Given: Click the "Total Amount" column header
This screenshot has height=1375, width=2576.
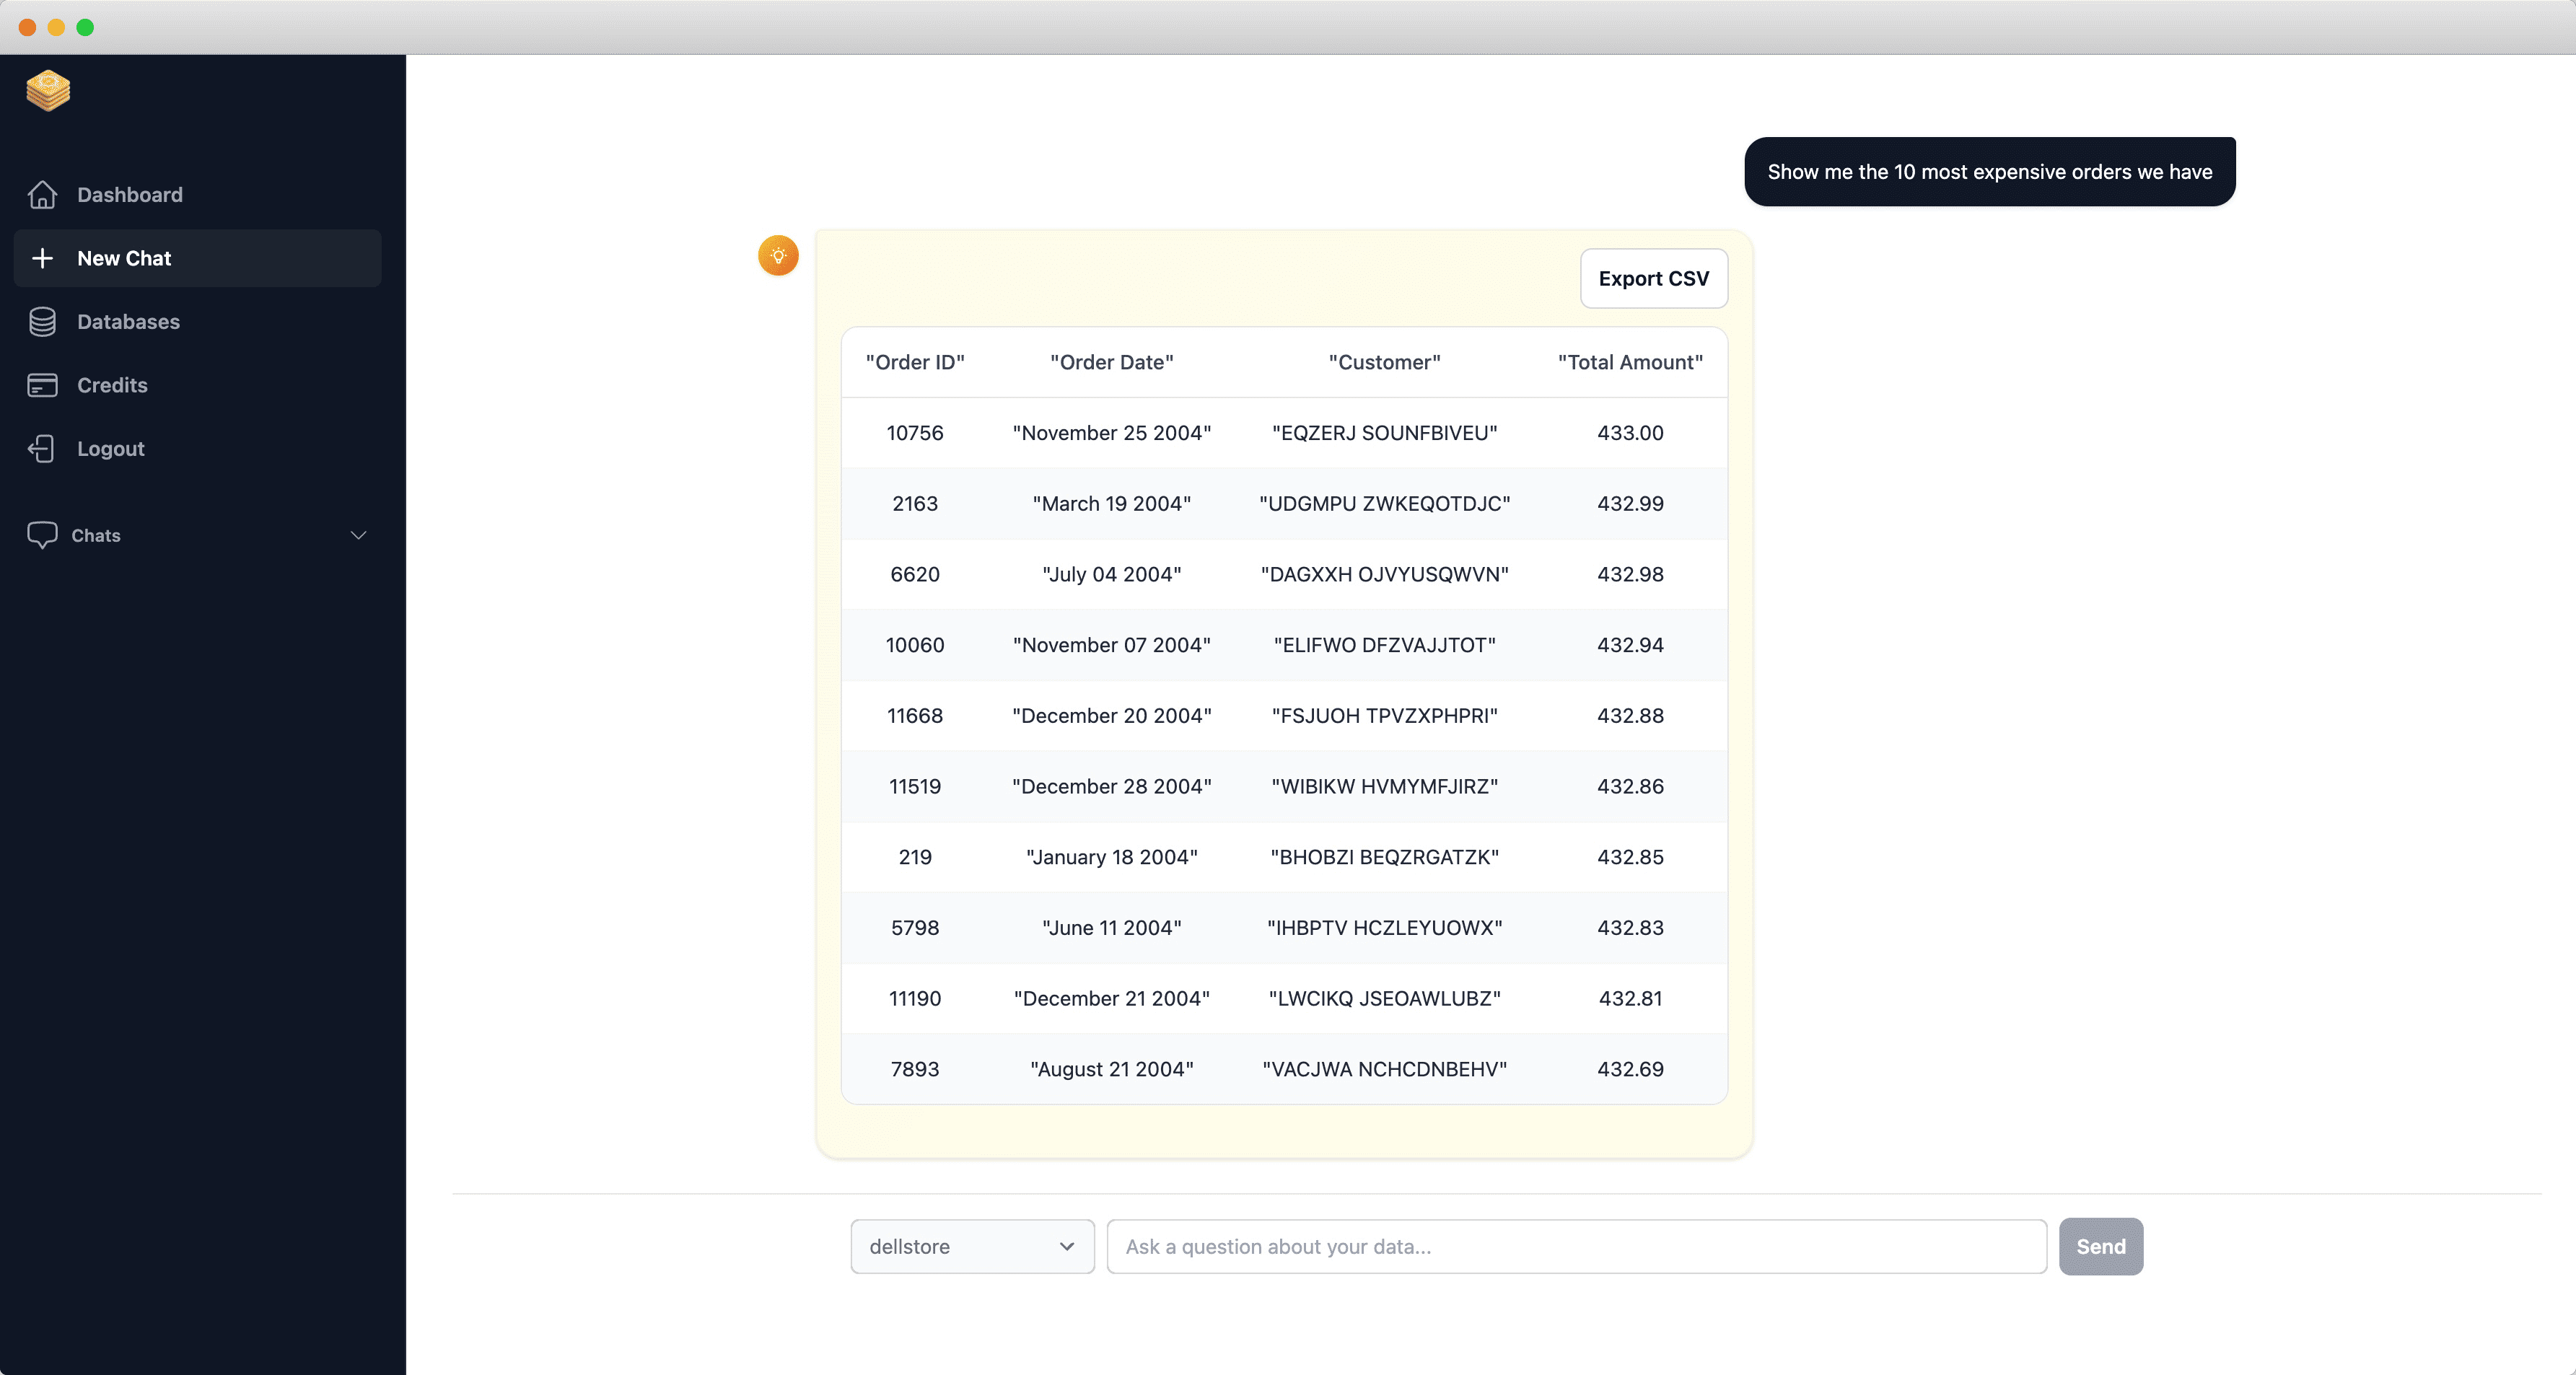Looking at the screenshot, I should tap(1629, 362).
